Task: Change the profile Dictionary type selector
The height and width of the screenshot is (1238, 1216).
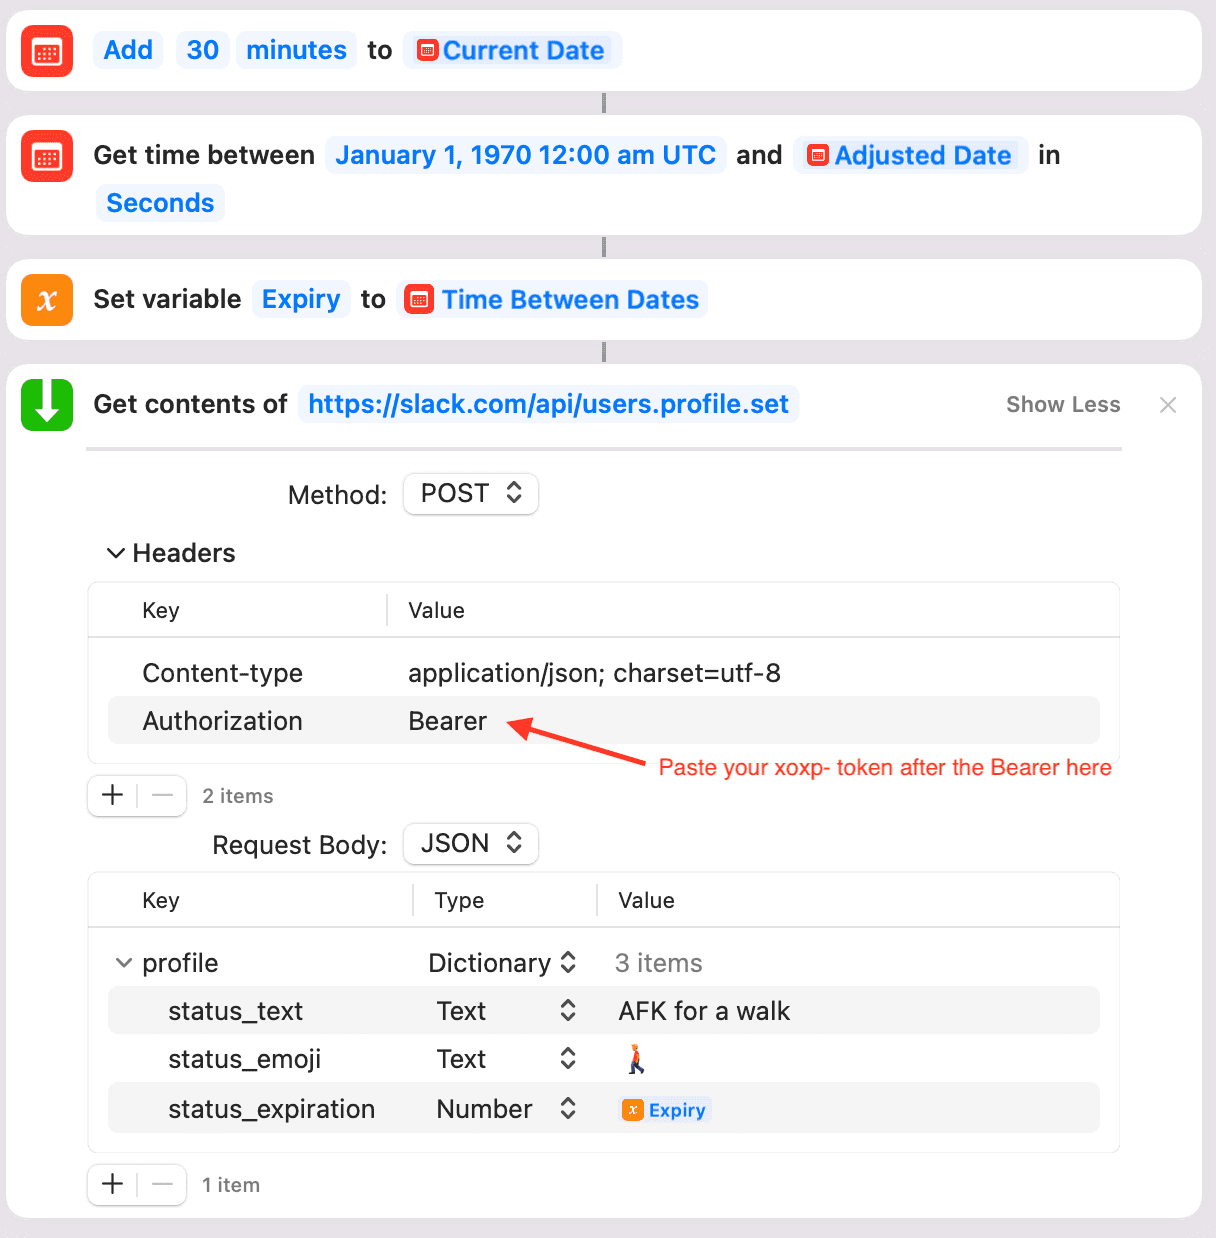Action: click(x=502, y=963)
